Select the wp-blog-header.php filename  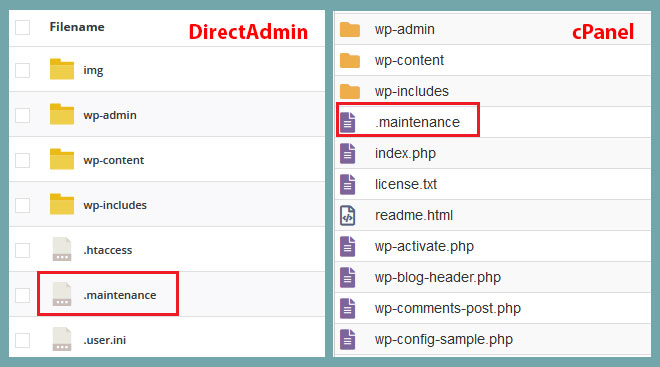click(438, 277)
